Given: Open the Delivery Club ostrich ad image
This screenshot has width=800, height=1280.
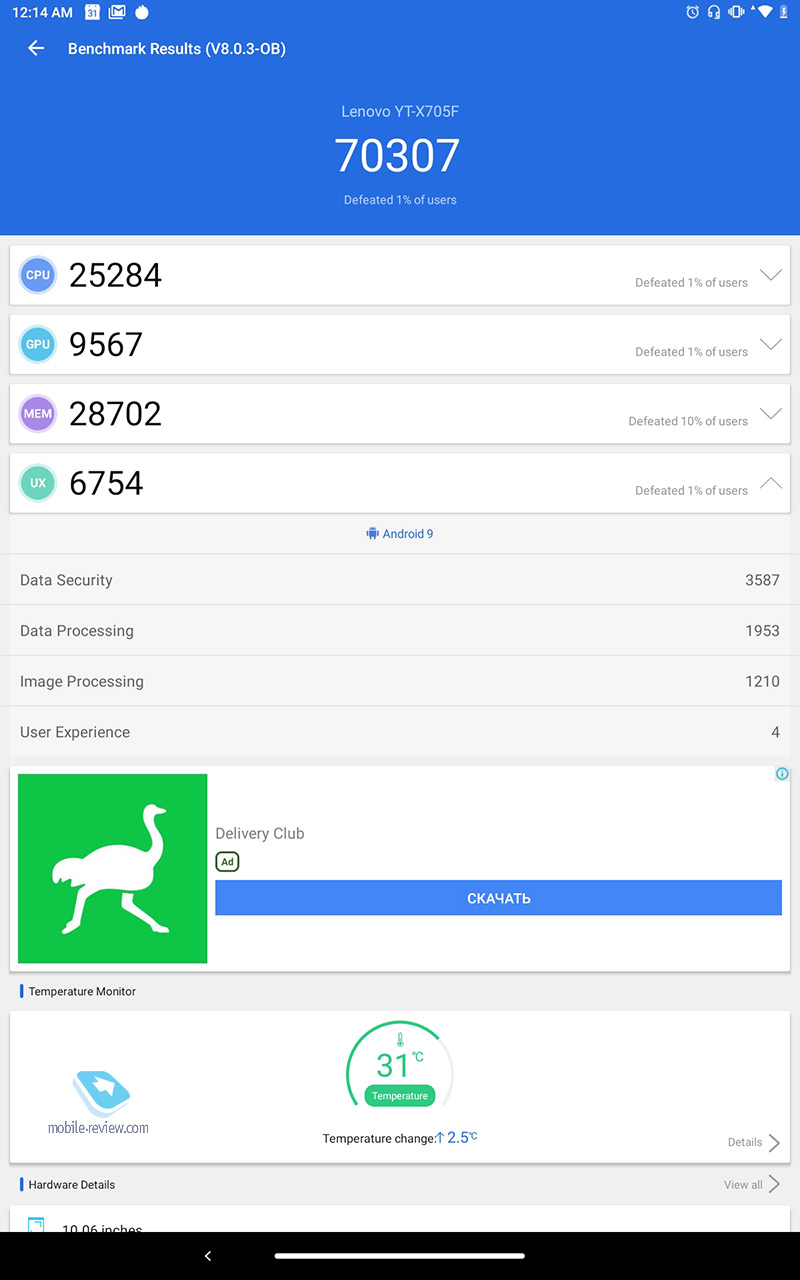Looking at the screenshot, I should (112, 868).
